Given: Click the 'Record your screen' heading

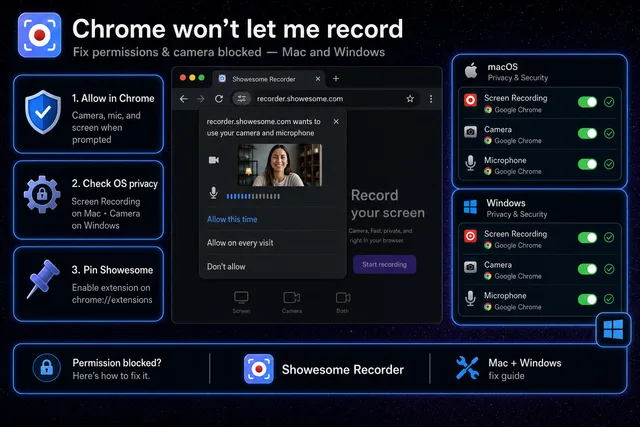Looking at the screenshot, I should [388, 204].
